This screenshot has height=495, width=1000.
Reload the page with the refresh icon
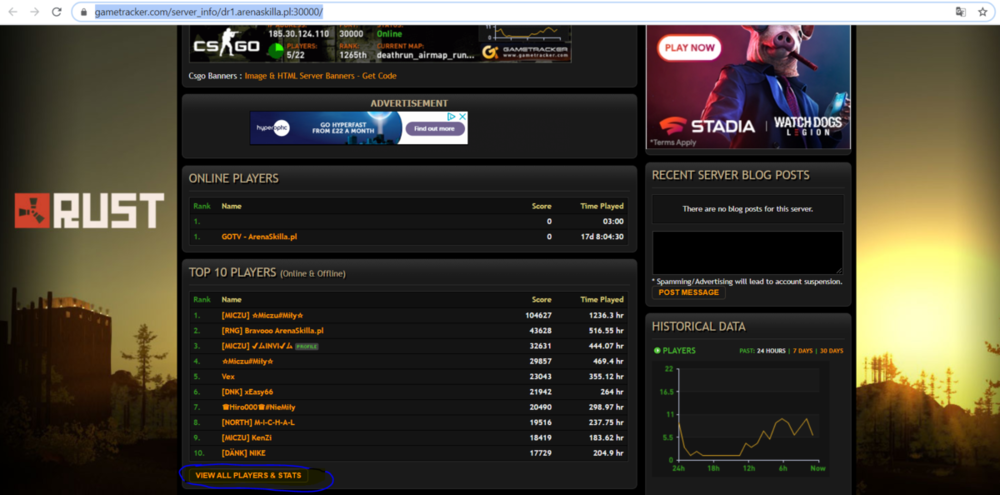pos(57,11)
